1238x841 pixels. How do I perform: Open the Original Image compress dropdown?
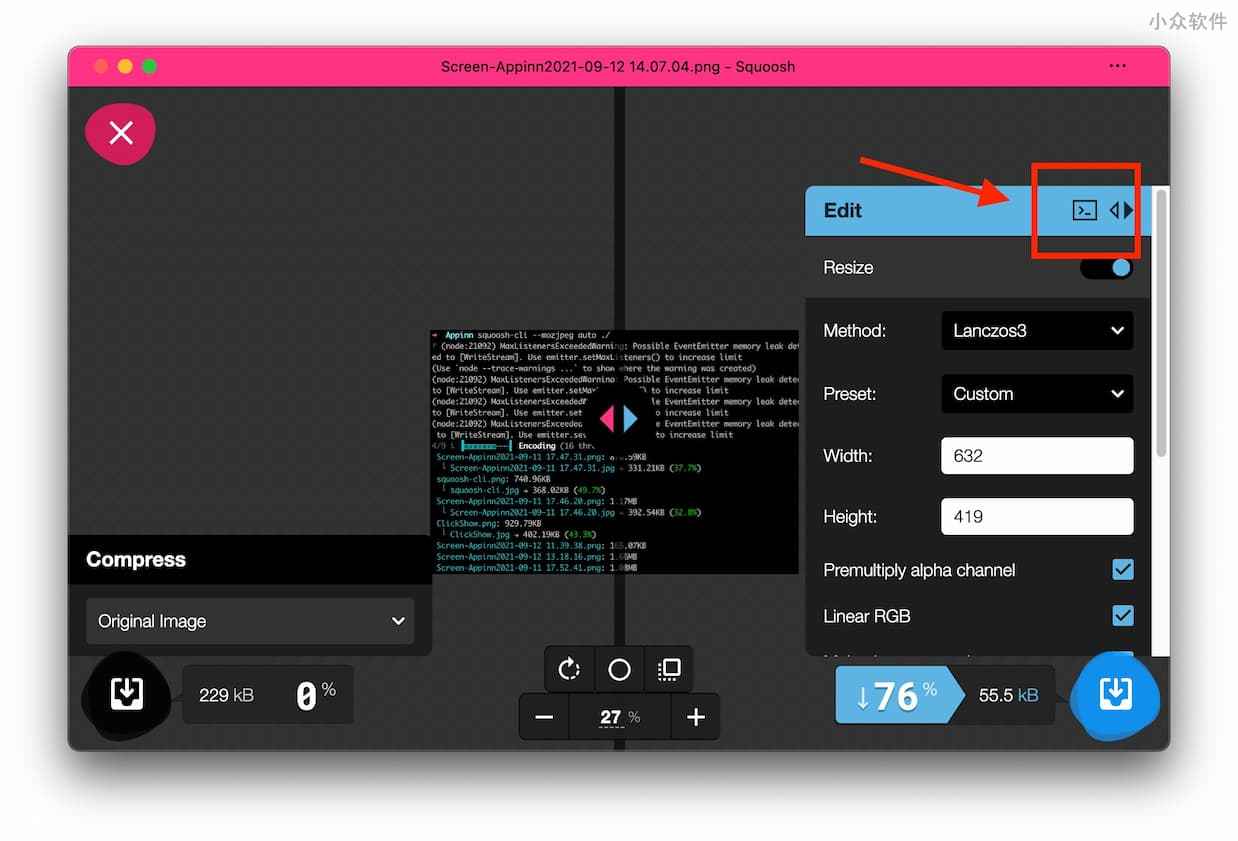point(250,621)
